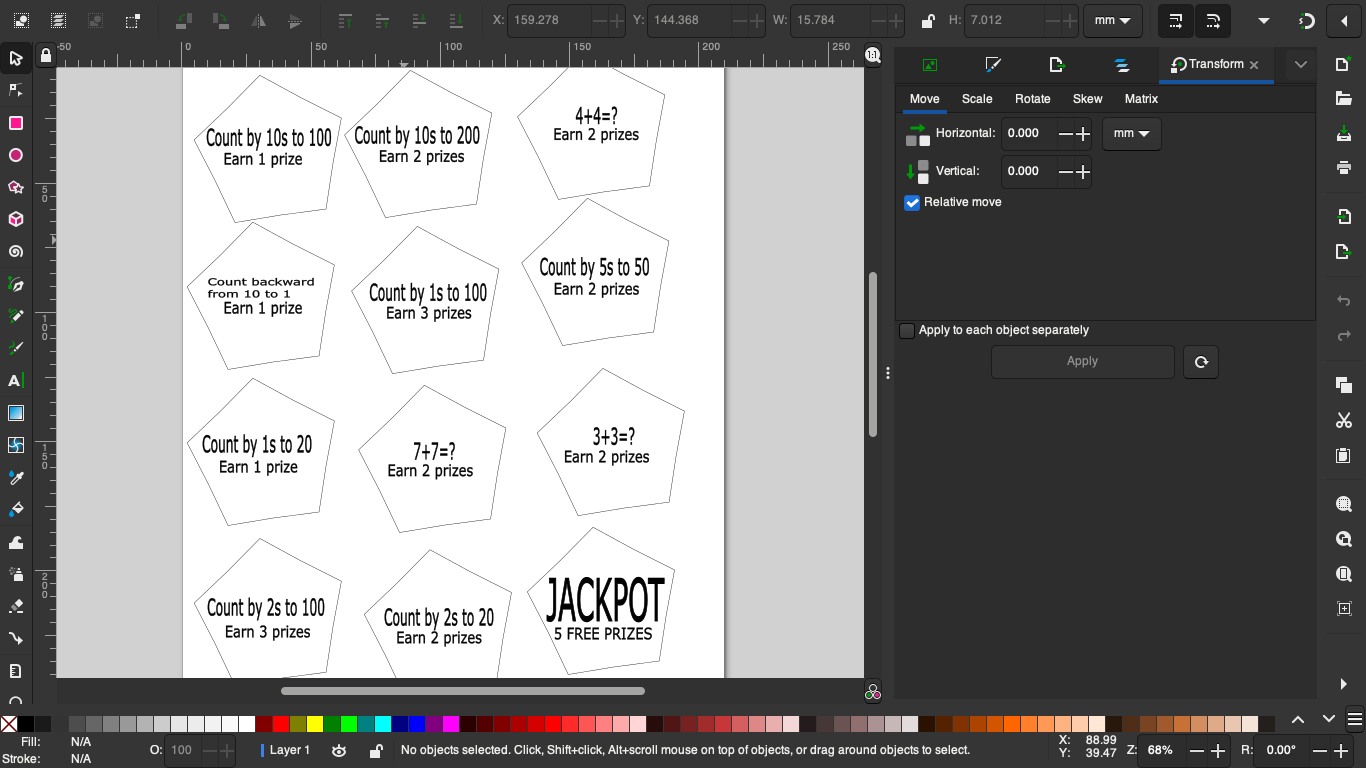
Task: Toggle the layer lock icon in statusbar
Action: [x=376, y=750]
